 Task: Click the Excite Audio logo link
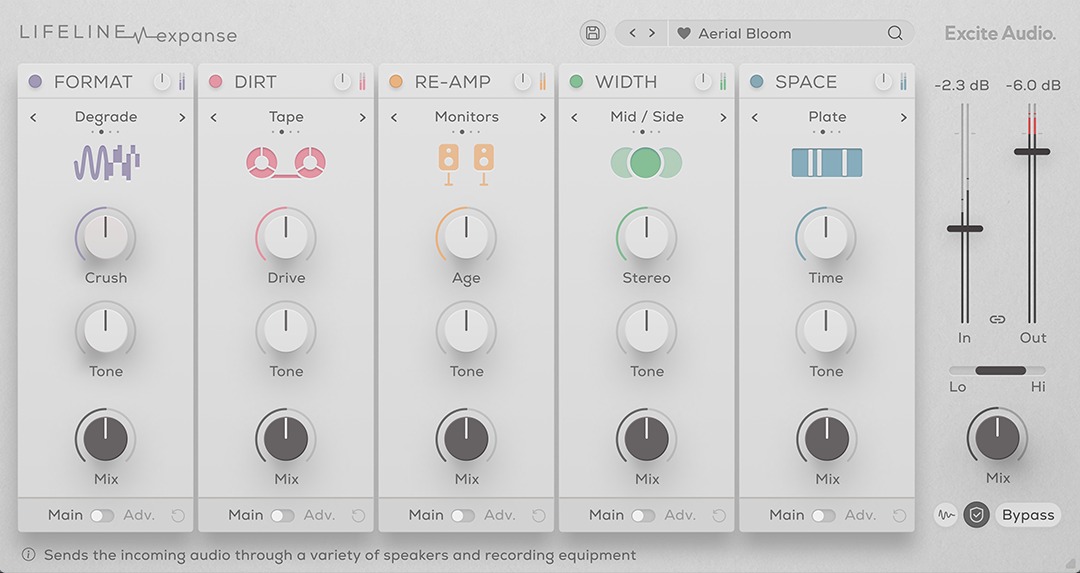(1000, 33)
